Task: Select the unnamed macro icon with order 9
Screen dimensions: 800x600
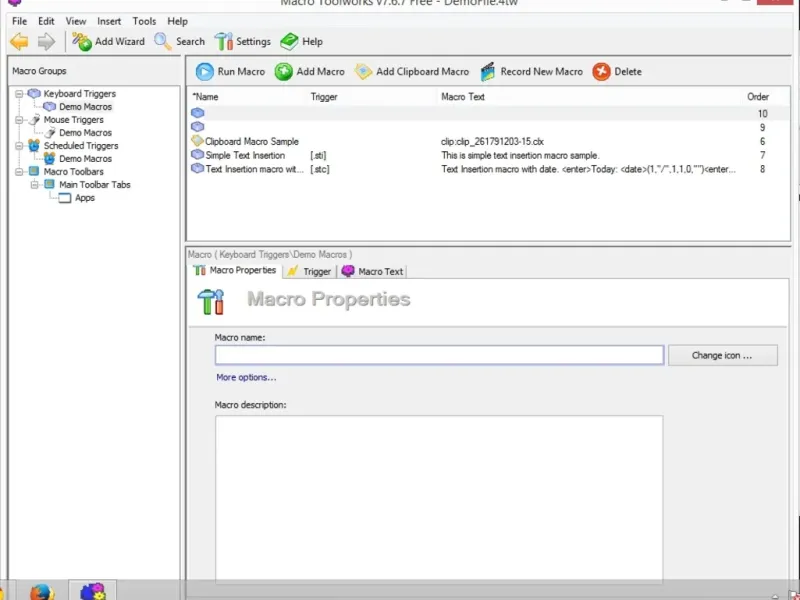Action: (x=197, y=127)
